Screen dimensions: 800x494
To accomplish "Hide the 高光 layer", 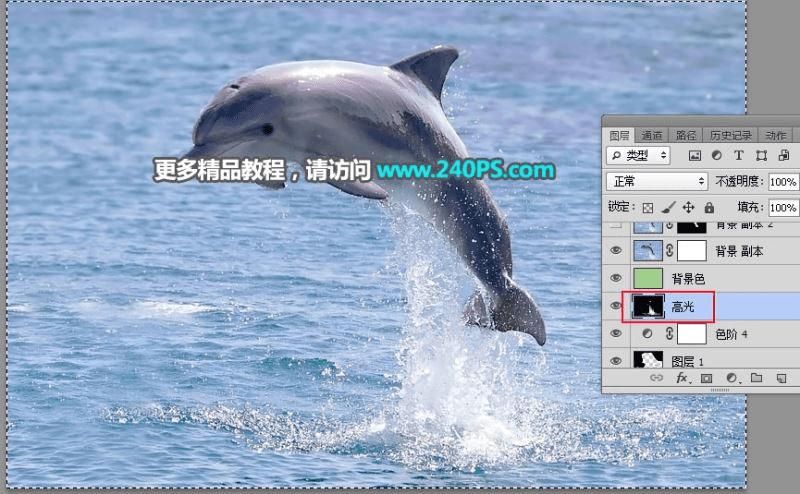I will (x=616, y=306).
